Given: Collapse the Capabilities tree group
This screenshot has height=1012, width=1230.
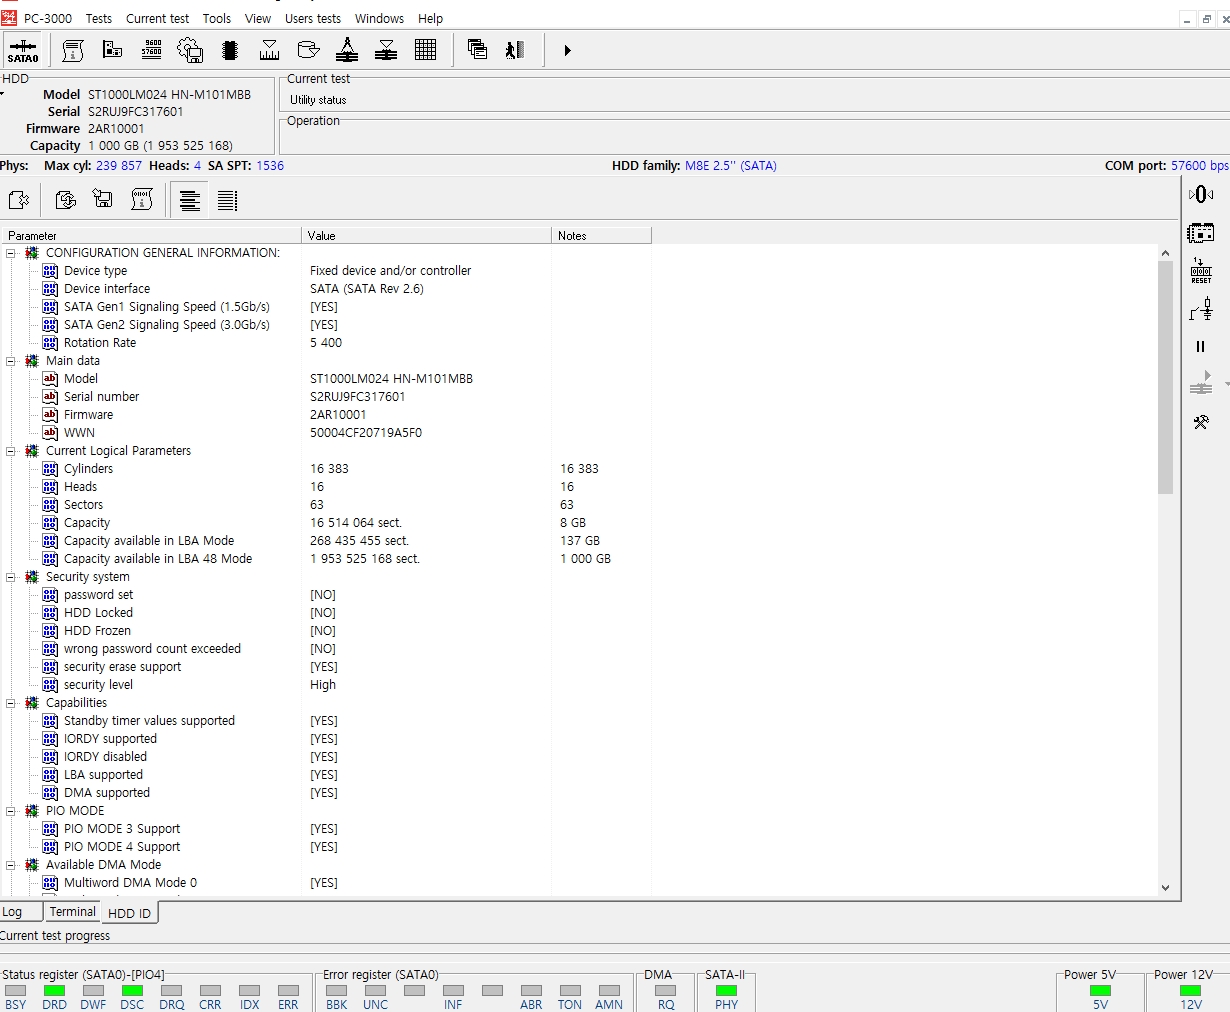Looking at the screenshot, I should (11, 703).
